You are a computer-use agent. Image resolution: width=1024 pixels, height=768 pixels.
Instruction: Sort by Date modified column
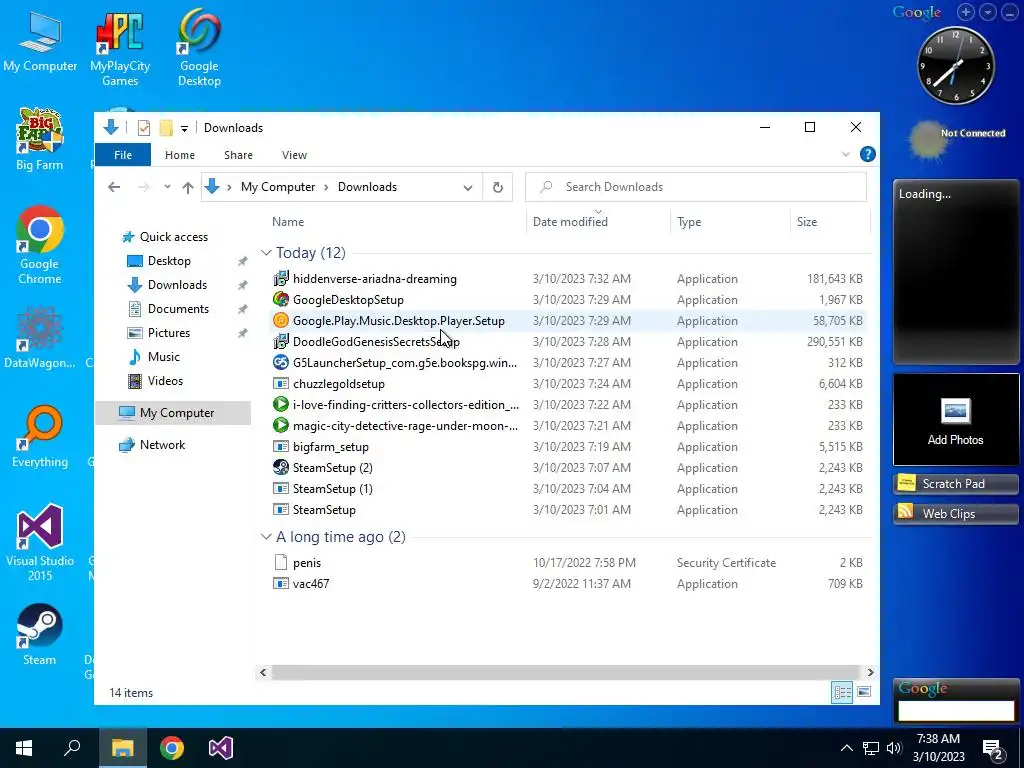[x=570, y=222]
